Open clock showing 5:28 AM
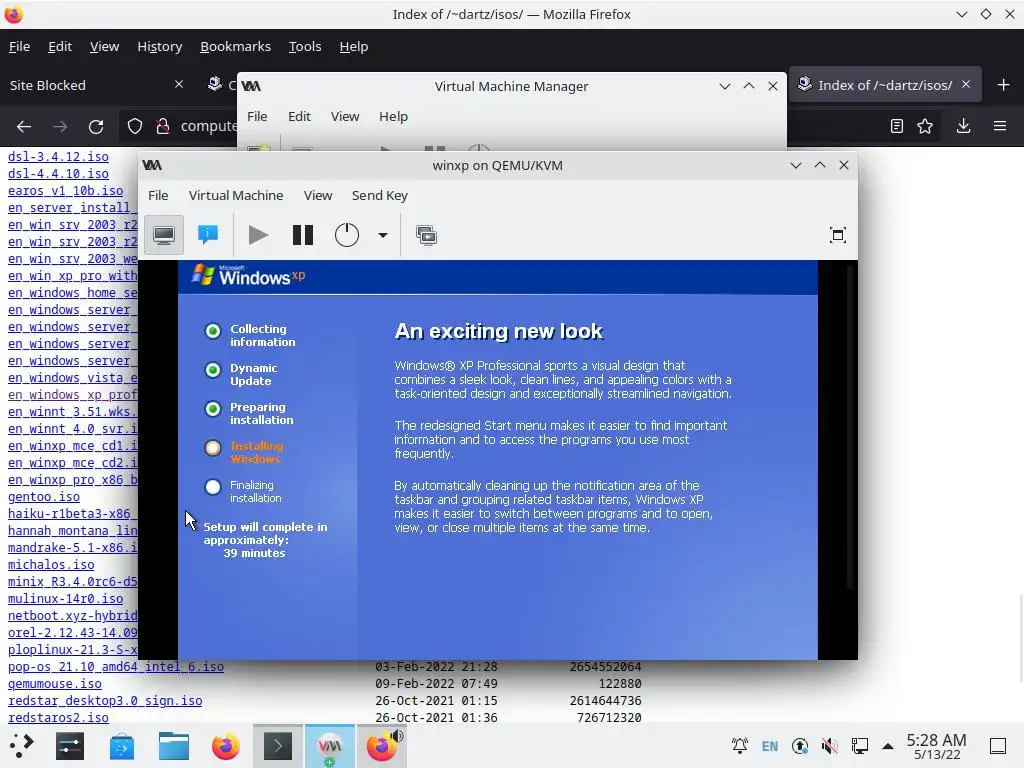 tap(936, 746)
